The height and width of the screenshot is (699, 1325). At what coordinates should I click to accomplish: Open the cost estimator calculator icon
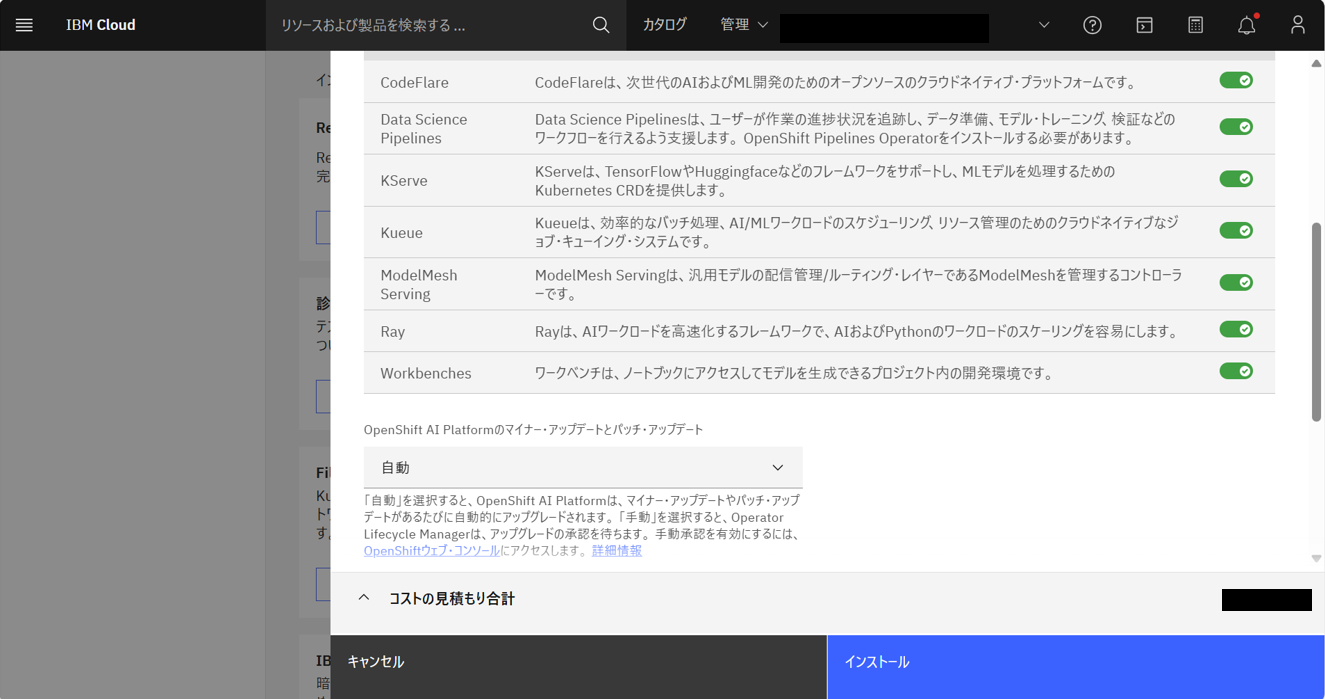coord(1195,25)
